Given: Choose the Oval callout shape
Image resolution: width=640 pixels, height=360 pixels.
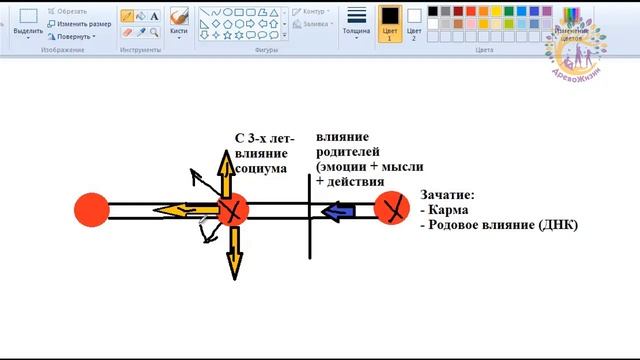Looking at the screenshot, I should [262, 35].
